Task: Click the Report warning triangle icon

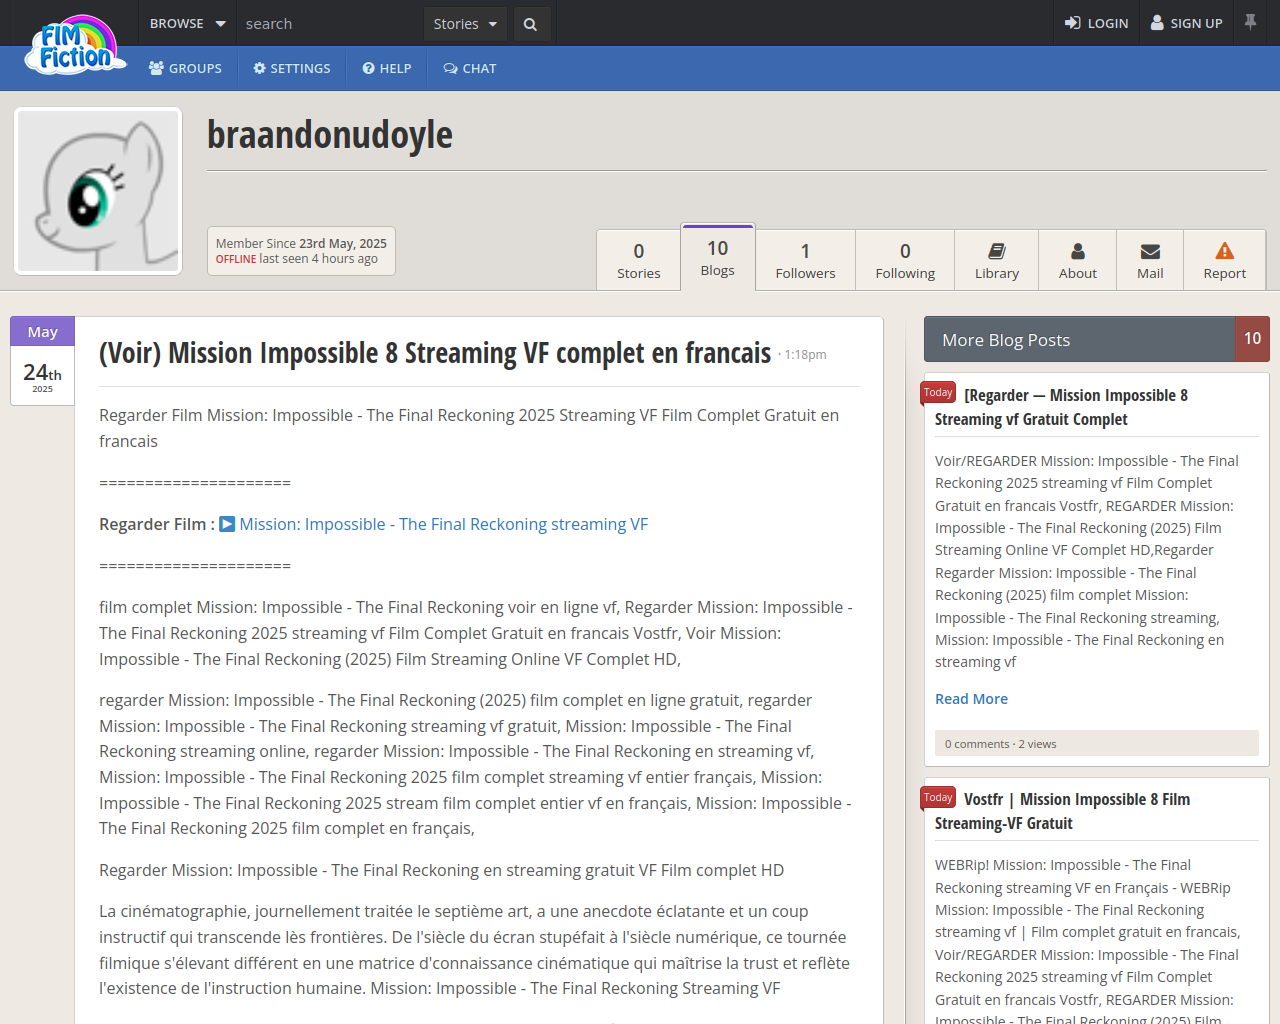Action: click(1225, 251)
